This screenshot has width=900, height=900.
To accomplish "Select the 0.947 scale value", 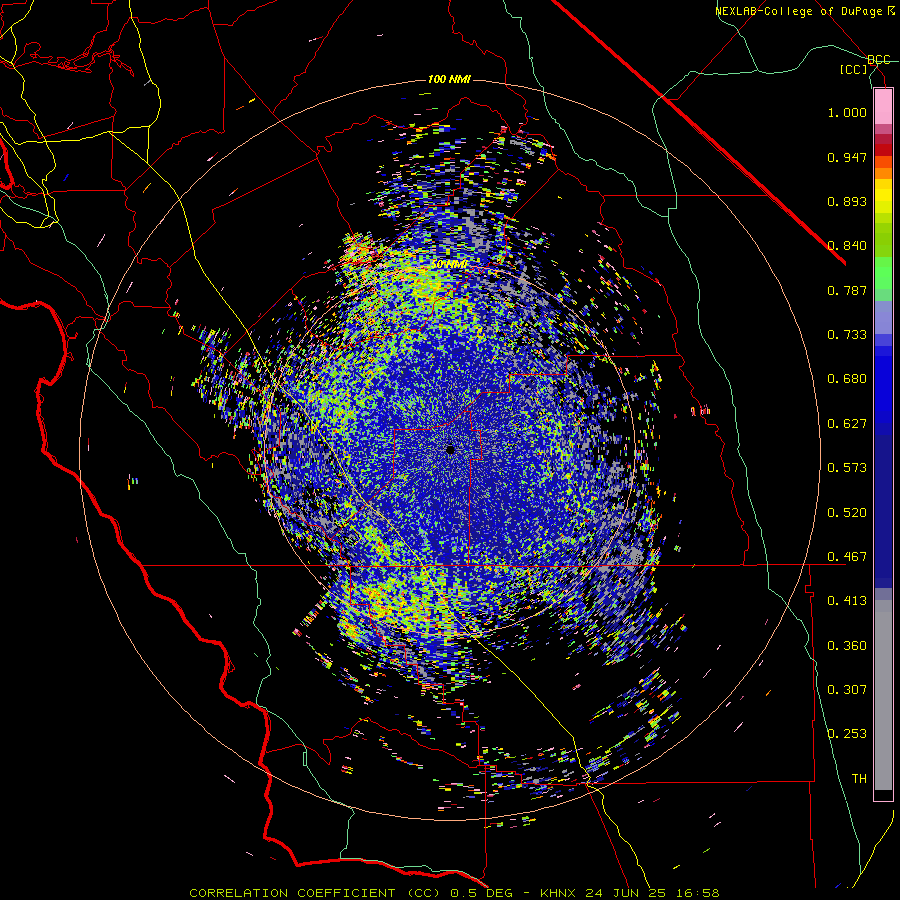I will pyautogui.click(x=847, y=157).
